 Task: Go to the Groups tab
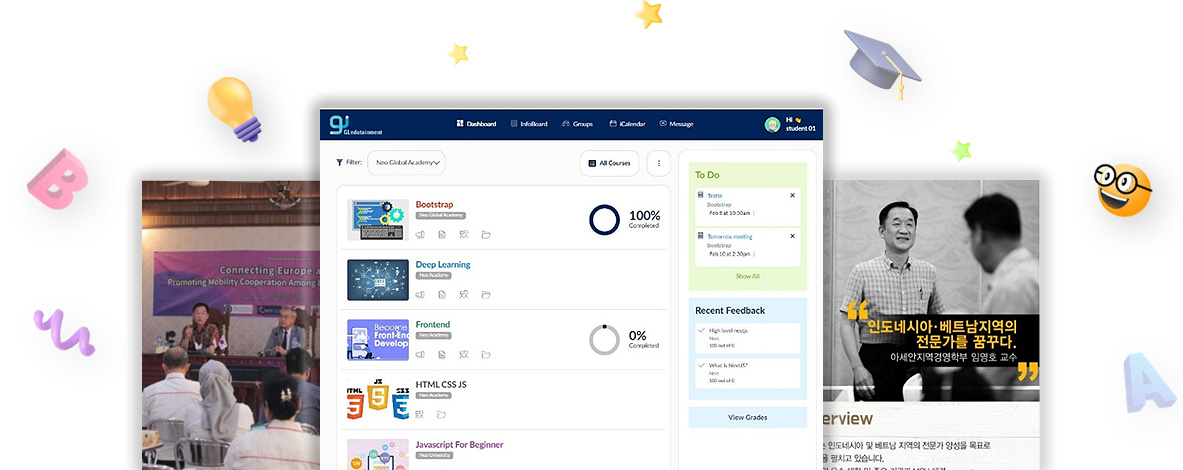click(578, 124)
